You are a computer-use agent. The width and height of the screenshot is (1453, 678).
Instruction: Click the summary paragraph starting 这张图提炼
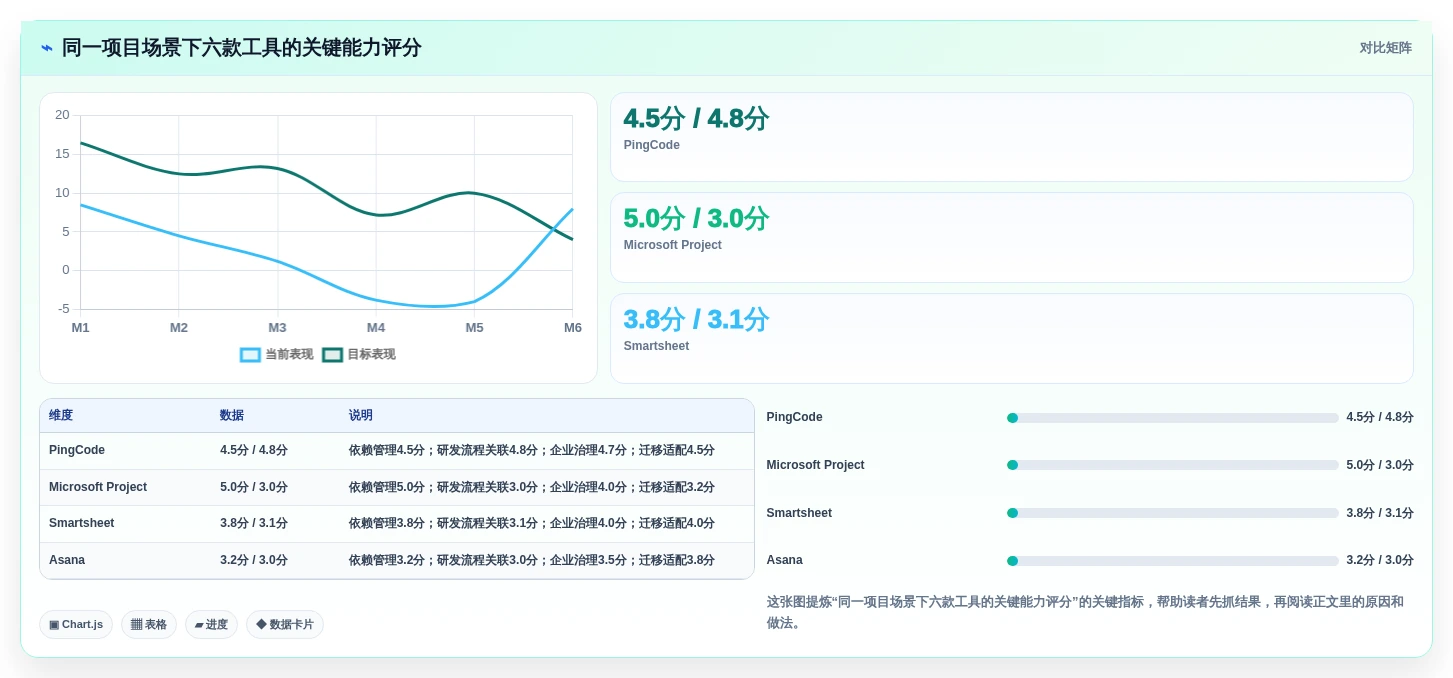click(1088, 612)
